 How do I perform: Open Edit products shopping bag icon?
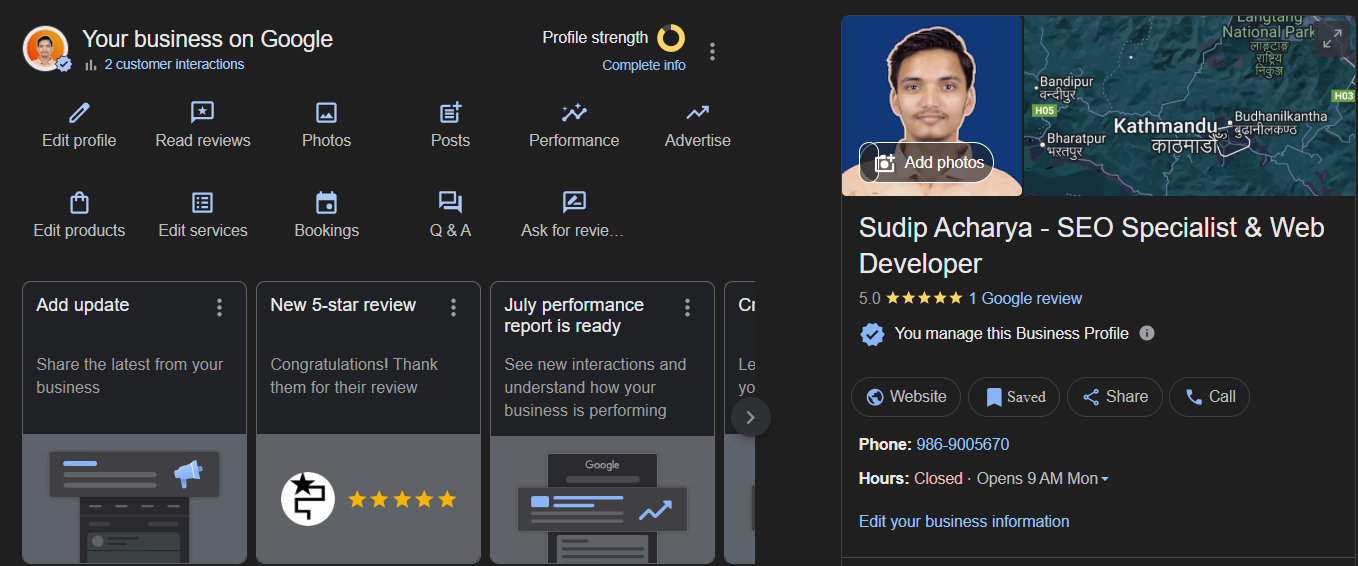[79, 203]
